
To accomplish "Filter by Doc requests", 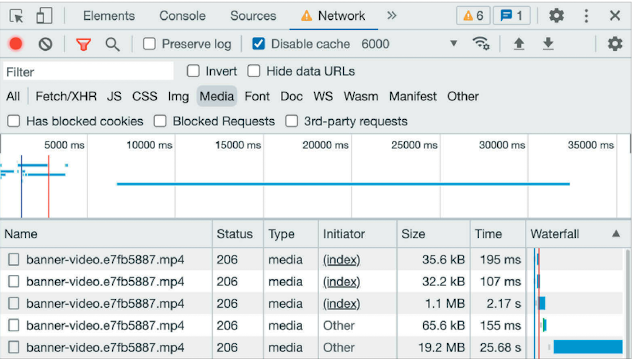I will click(291, 96).
